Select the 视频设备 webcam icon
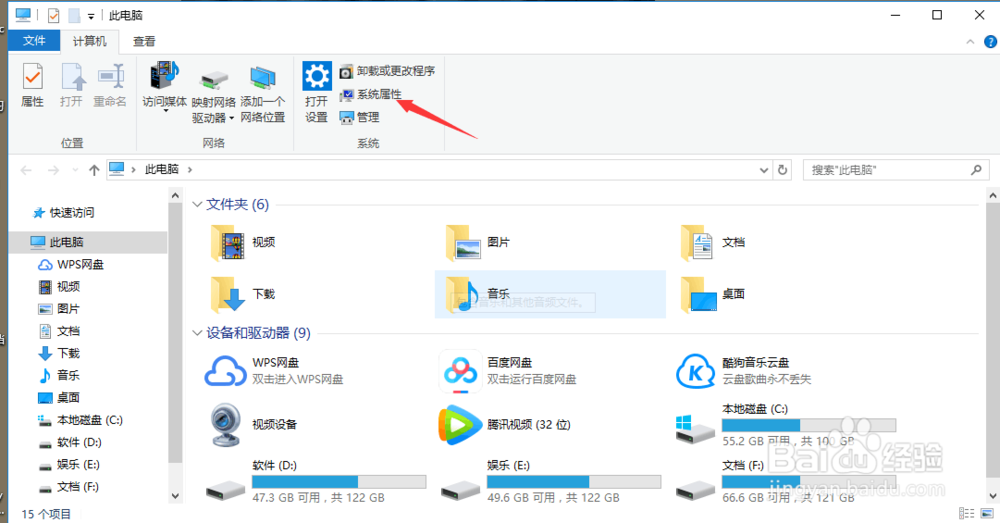1000x523 pixels. 225,424
